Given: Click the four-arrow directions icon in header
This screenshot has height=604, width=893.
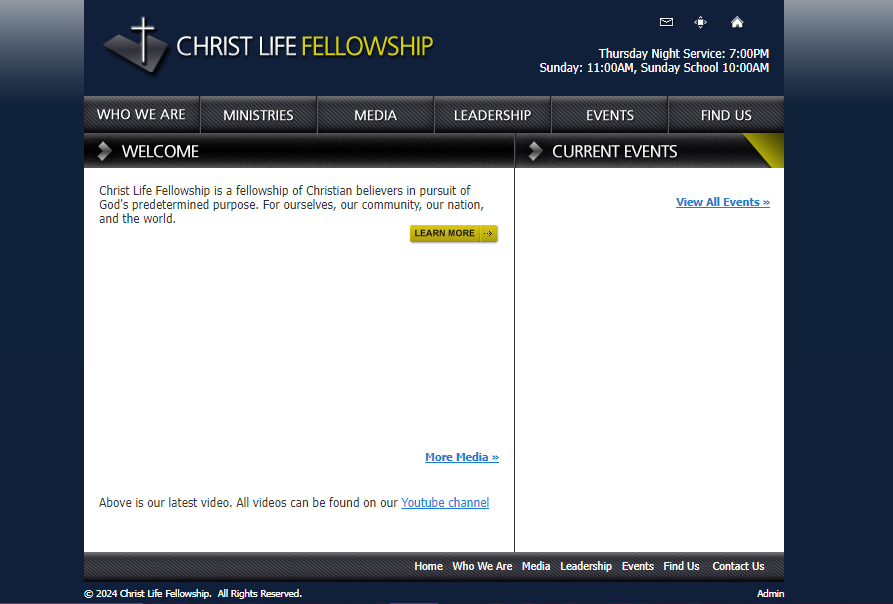Looking at the screenshot, I should pyautogui.click(x=701, y=22).
